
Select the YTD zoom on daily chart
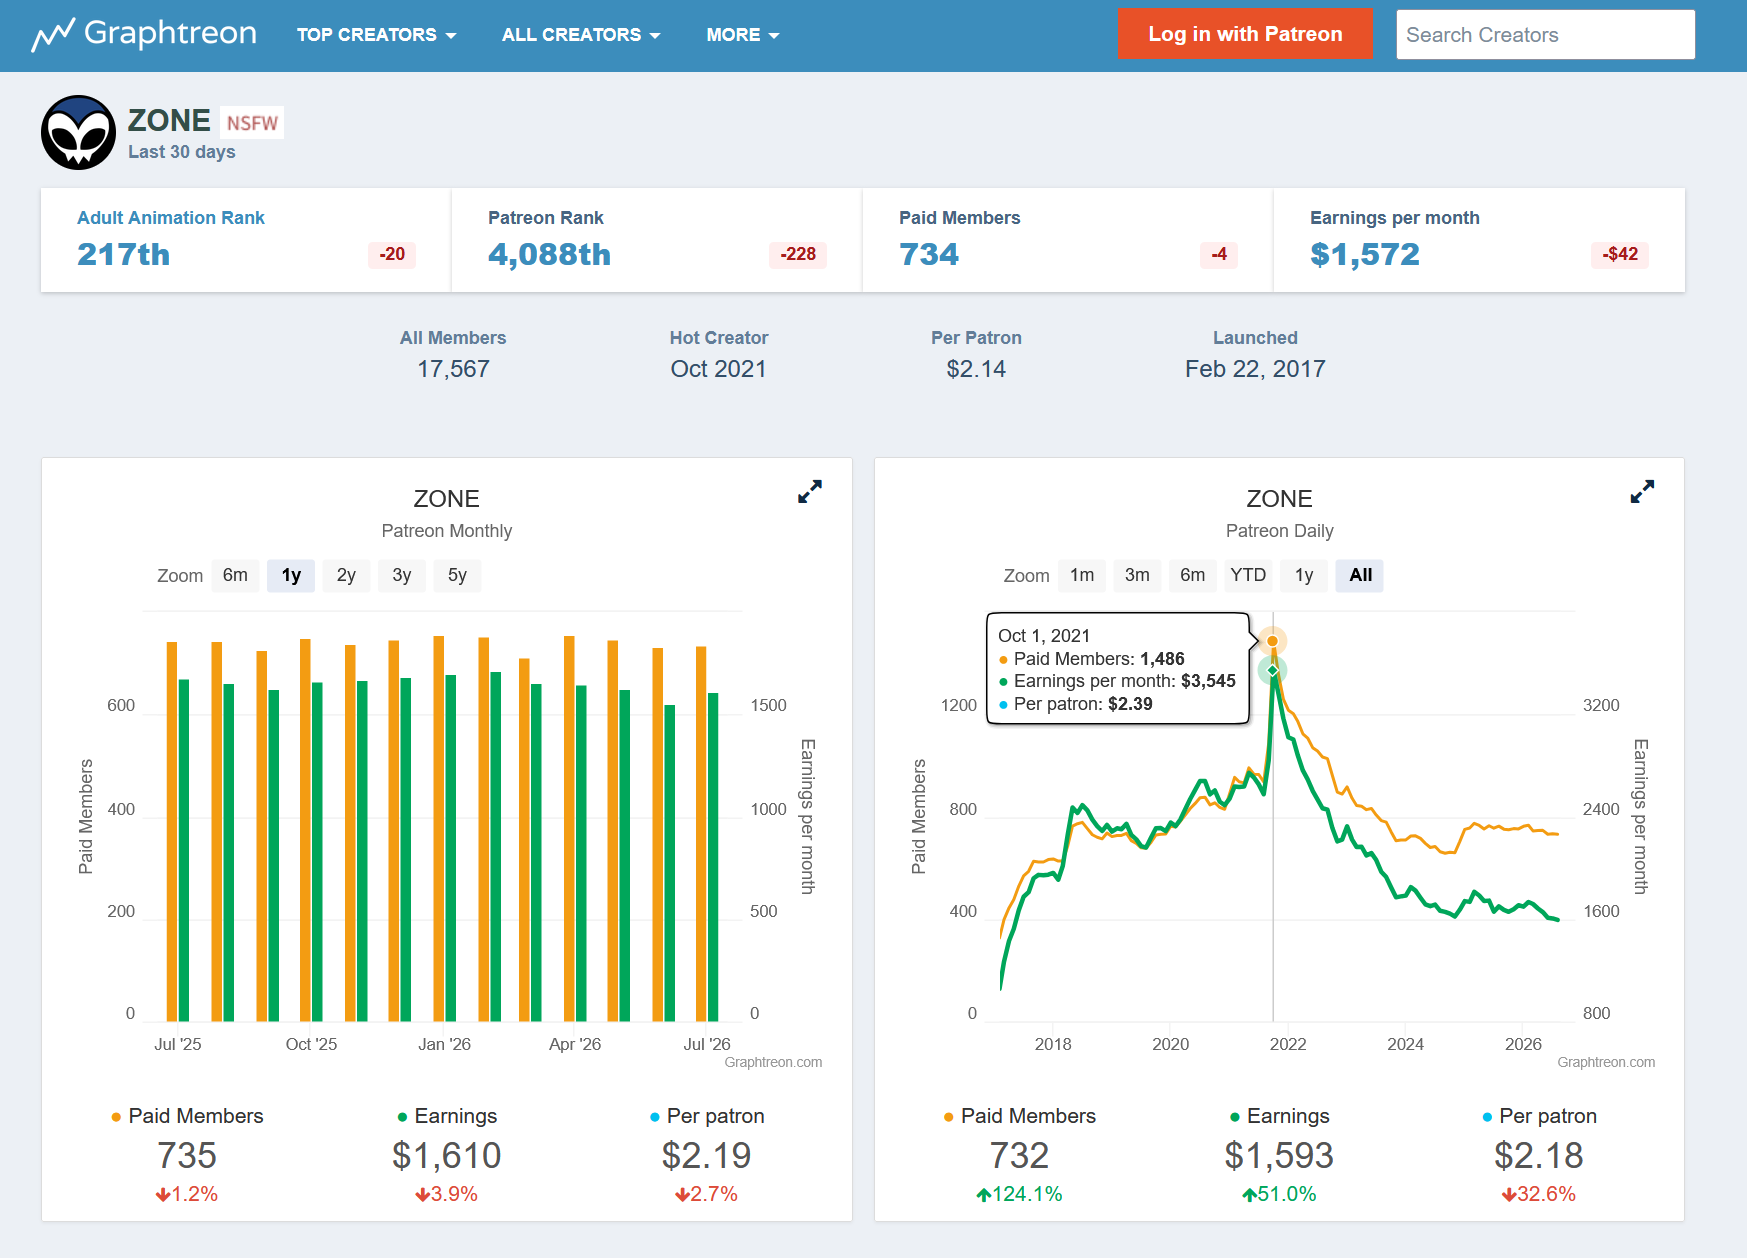[1248, 575]
